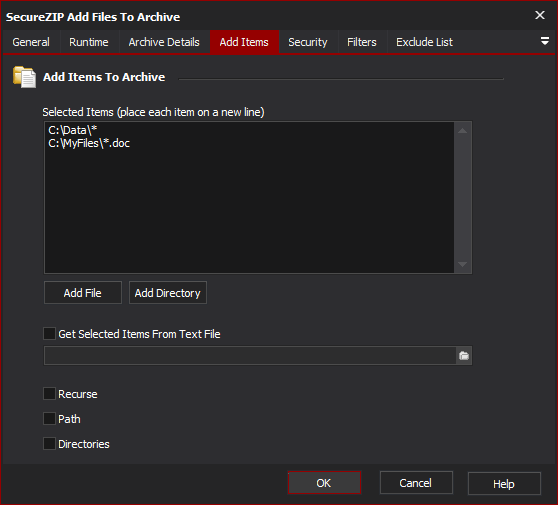Screen dimensions: 558x505
Task: Click the scroll up arrow of Selected Items
Action: (463, 131)
